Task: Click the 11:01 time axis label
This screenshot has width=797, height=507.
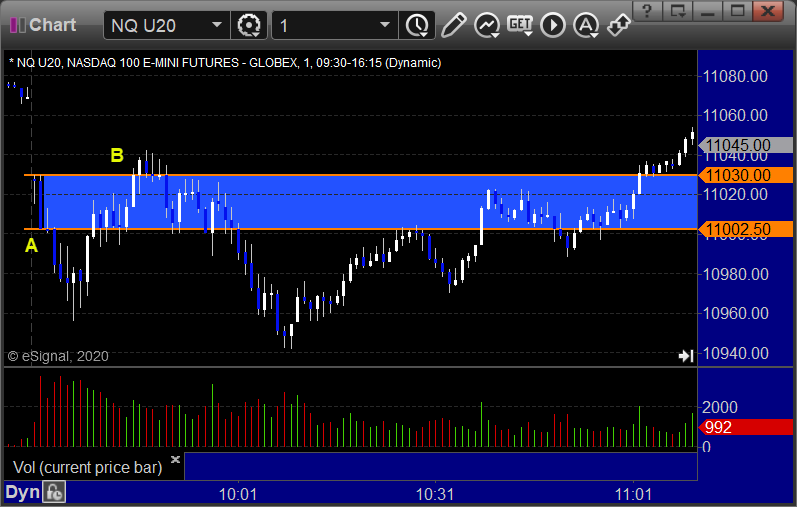Action: point(633,494)
